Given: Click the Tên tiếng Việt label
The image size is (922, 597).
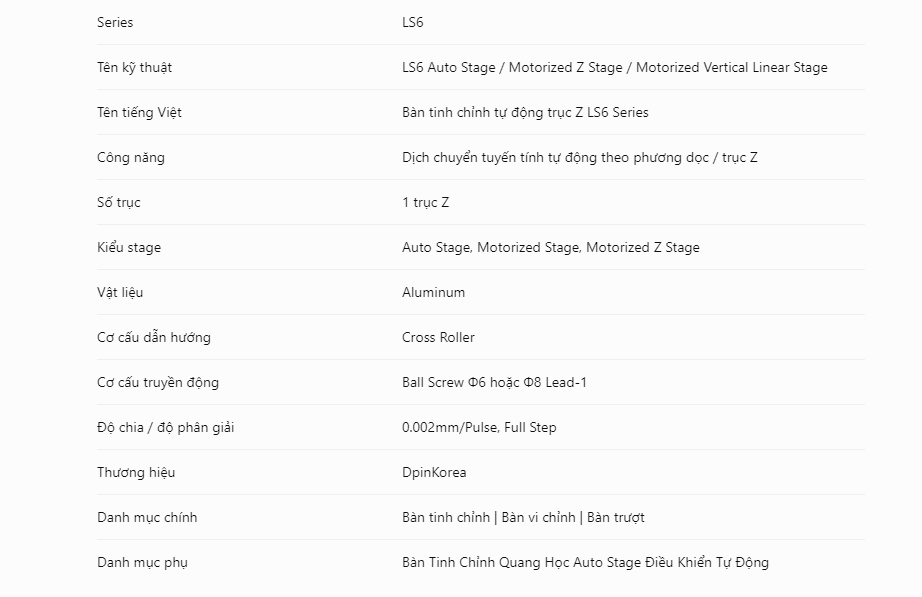Looking at the screenshot, I should click(x=139, y=112).
